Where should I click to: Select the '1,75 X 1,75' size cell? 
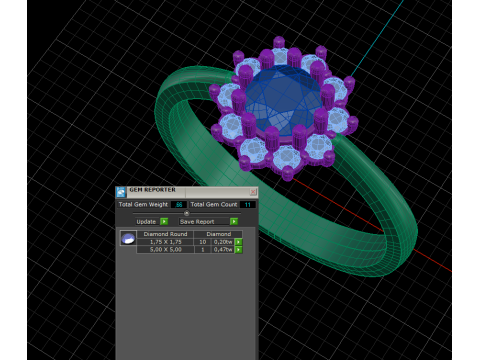coord(165,242)
